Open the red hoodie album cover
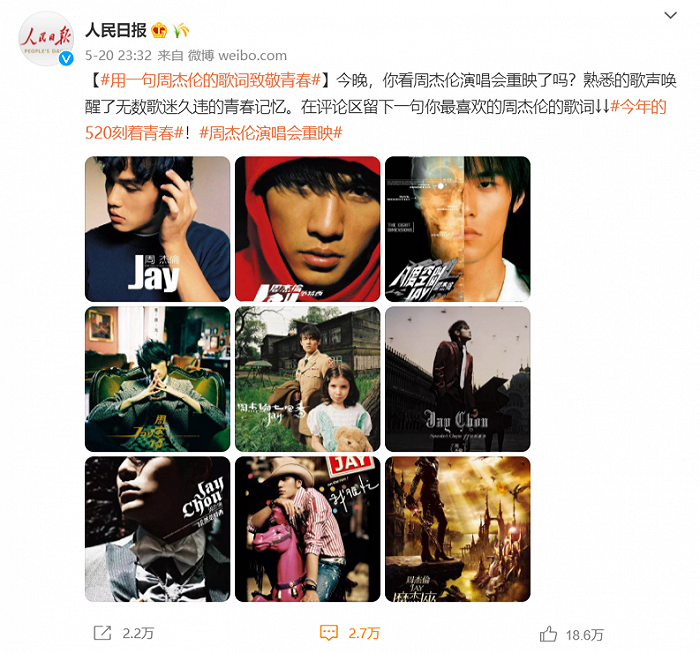700x653 pixels. click(308, 229)
